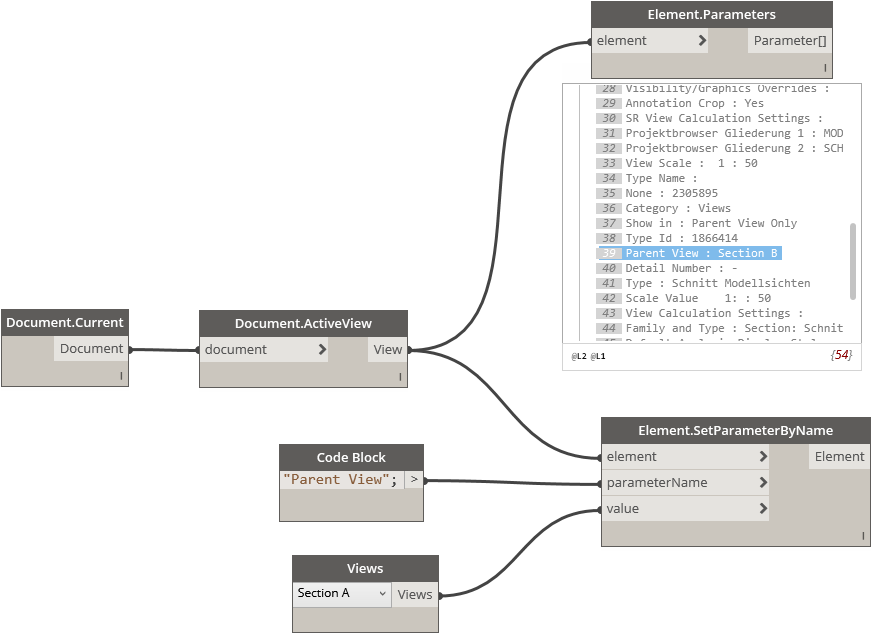The image size is (871, 633).
Task: Select the Element.Parameters node title bar
Action: click(x=711, y=15)
